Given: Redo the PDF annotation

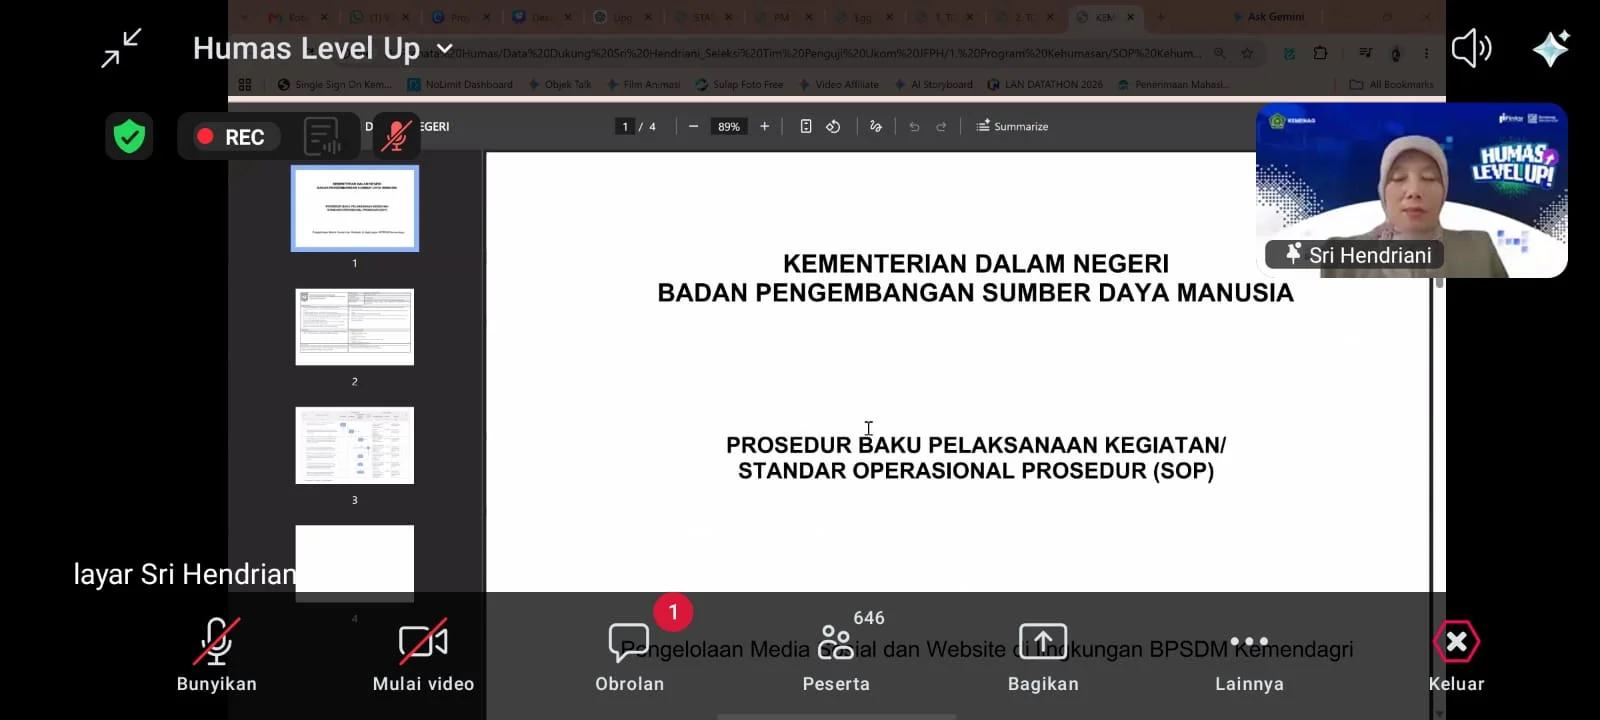Looking at the screenshot, I should [941, 127].
